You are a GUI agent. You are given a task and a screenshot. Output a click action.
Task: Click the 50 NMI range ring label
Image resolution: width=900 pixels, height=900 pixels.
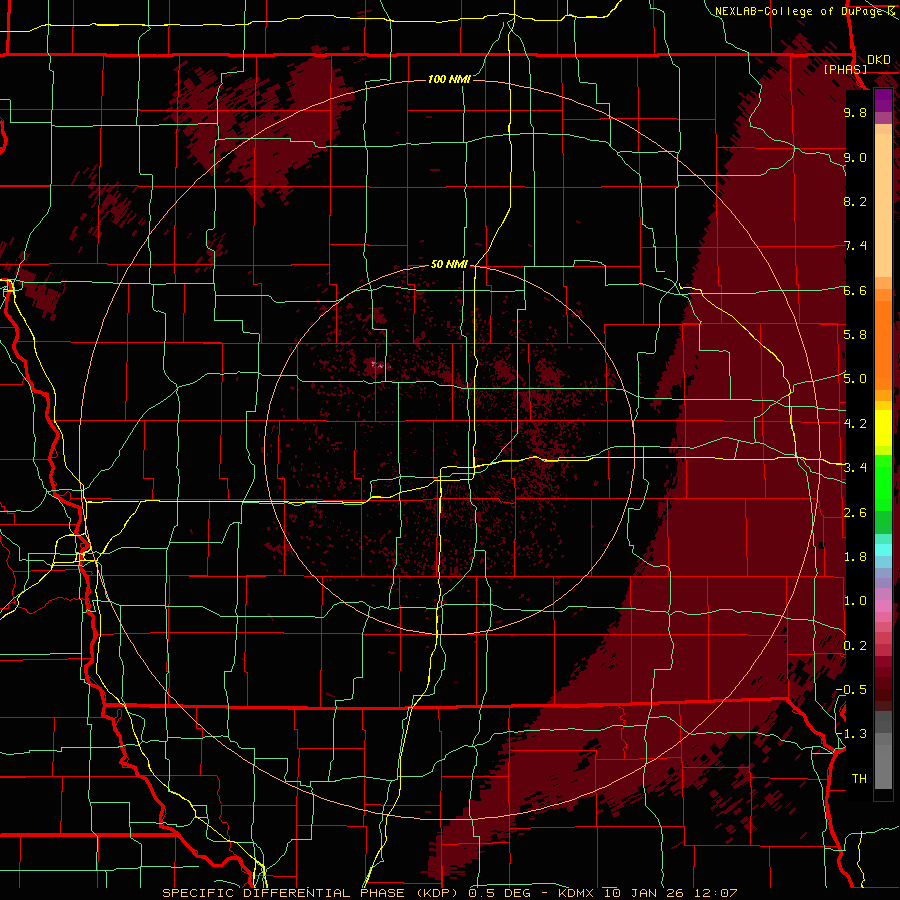[449, 264]
